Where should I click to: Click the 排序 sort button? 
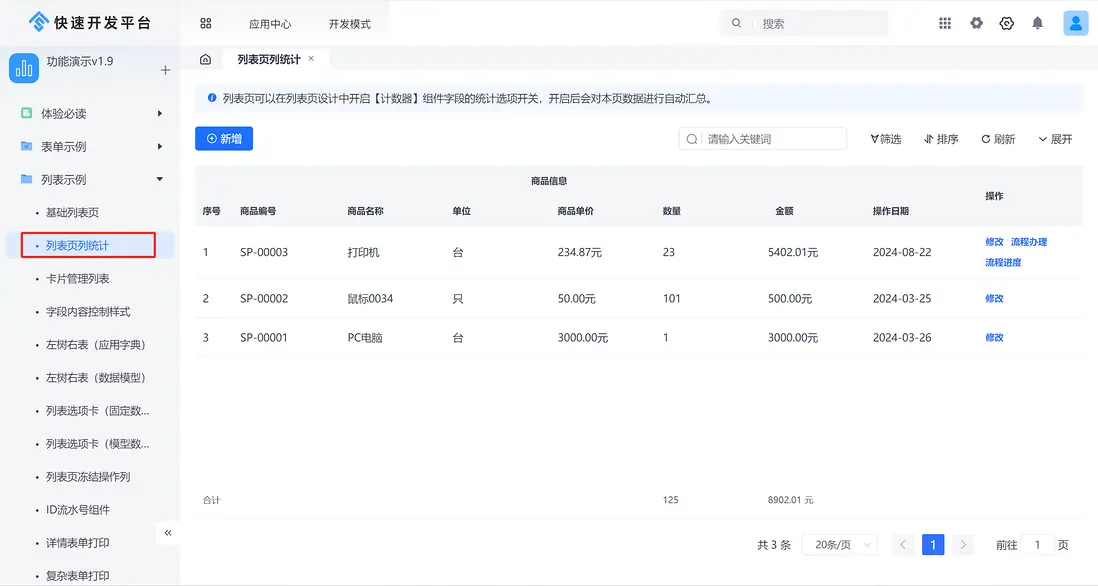click(941, 139)
